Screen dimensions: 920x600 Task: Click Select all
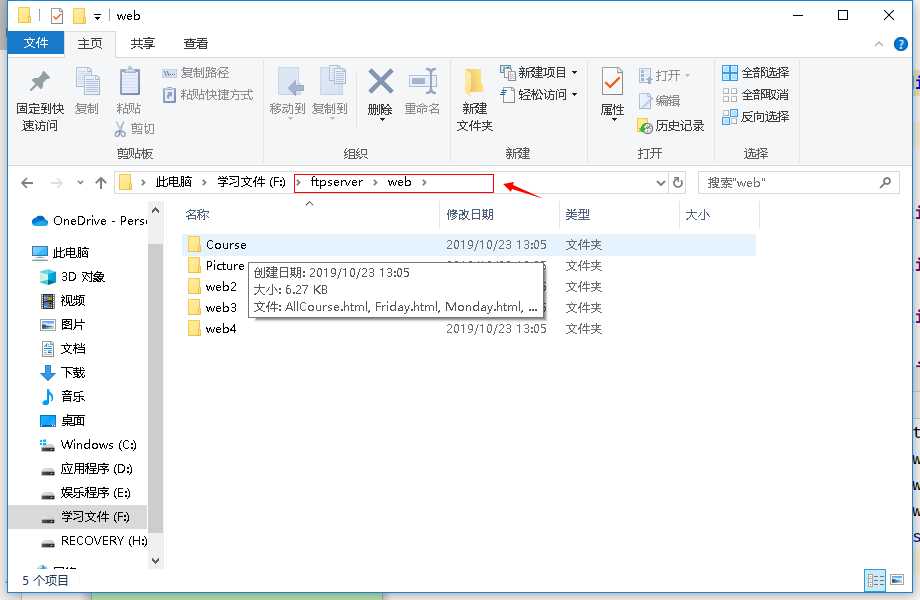[x=756, y=73]
